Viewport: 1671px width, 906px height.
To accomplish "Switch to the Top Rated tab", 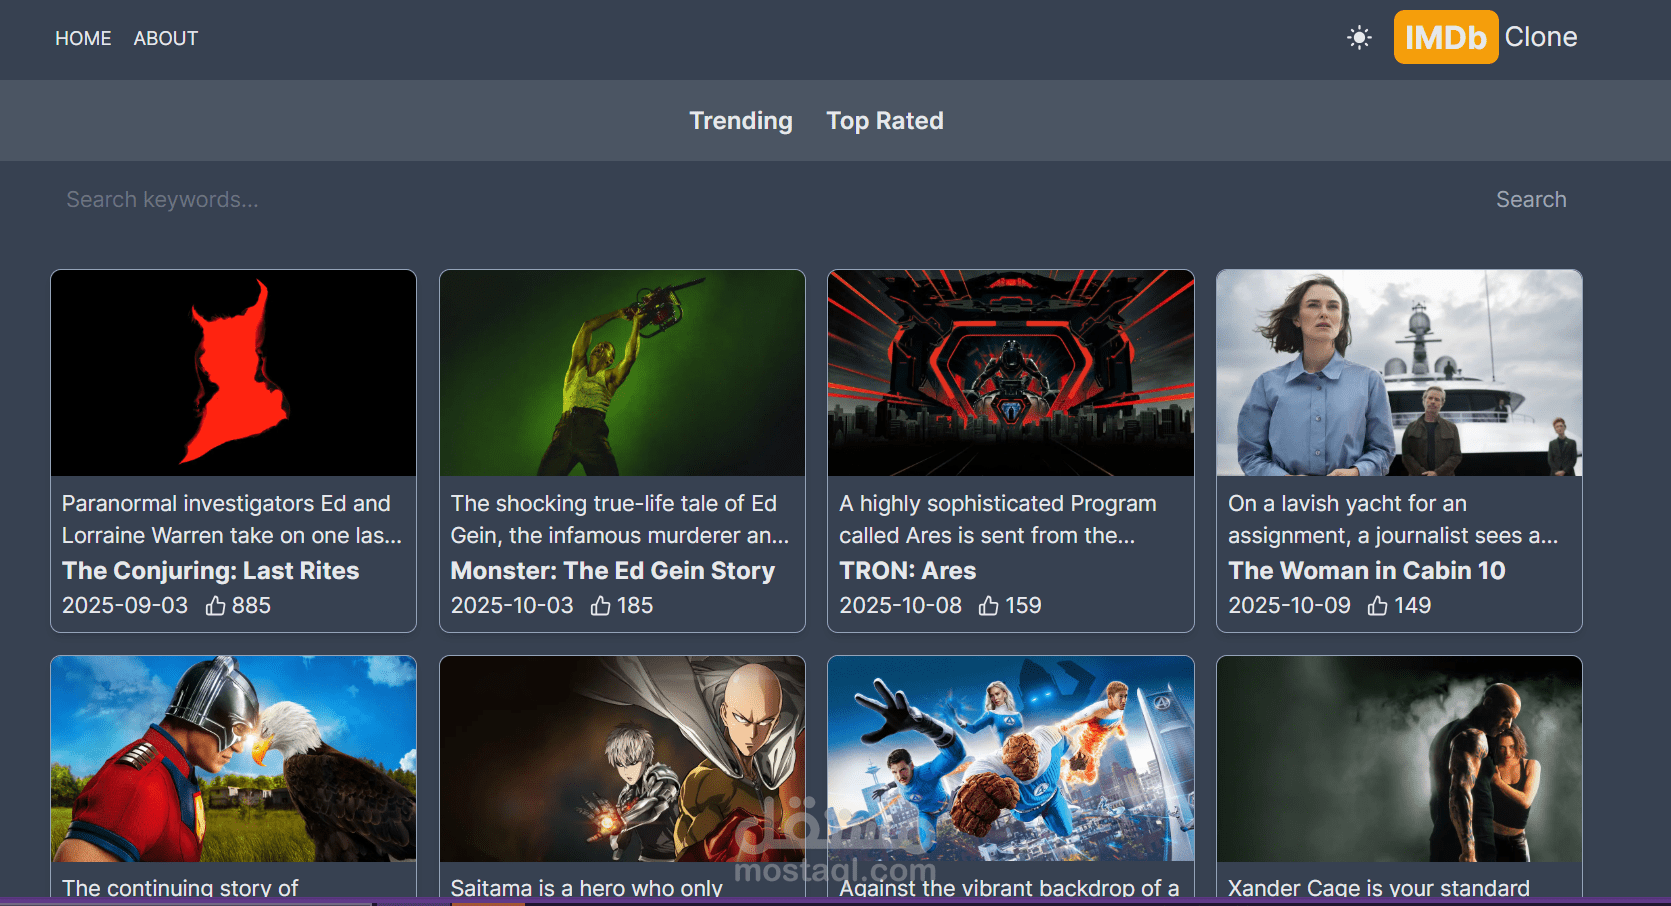I will (x=885, y=121).
